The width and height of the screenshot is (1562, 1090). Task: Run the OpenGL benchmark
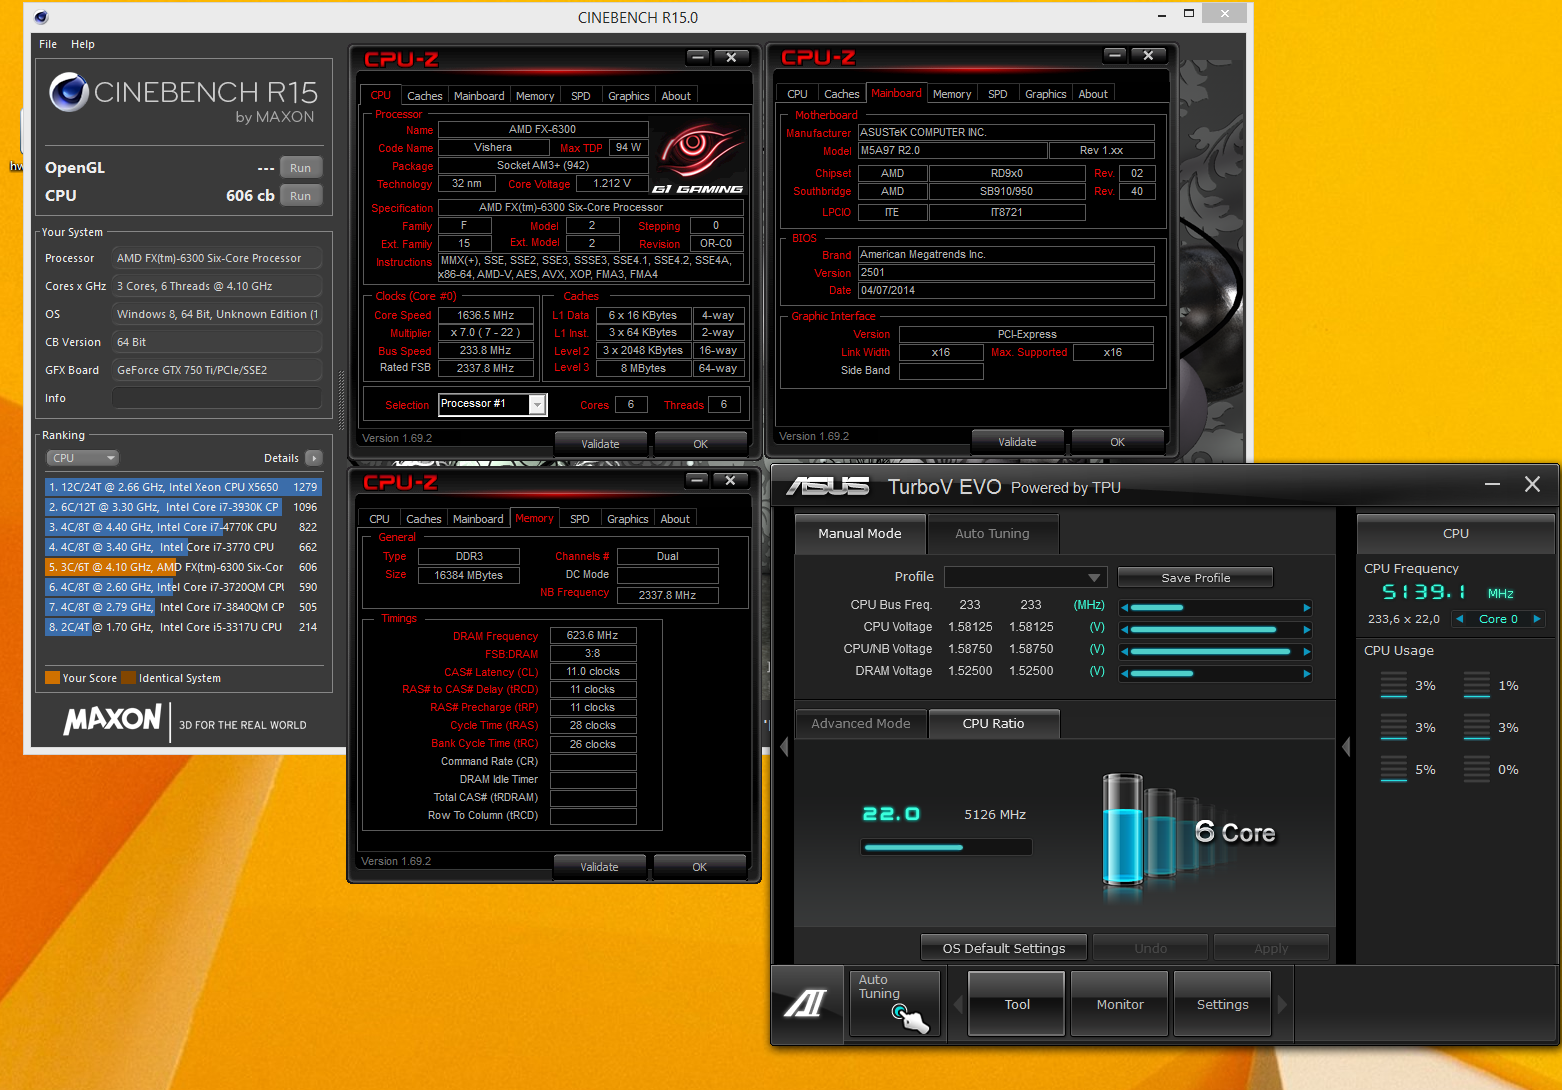tap(301, 168)
